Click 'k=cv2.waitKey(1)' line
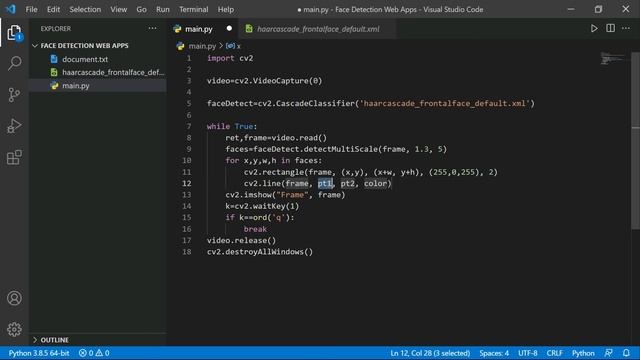 [x=262, y=206]
